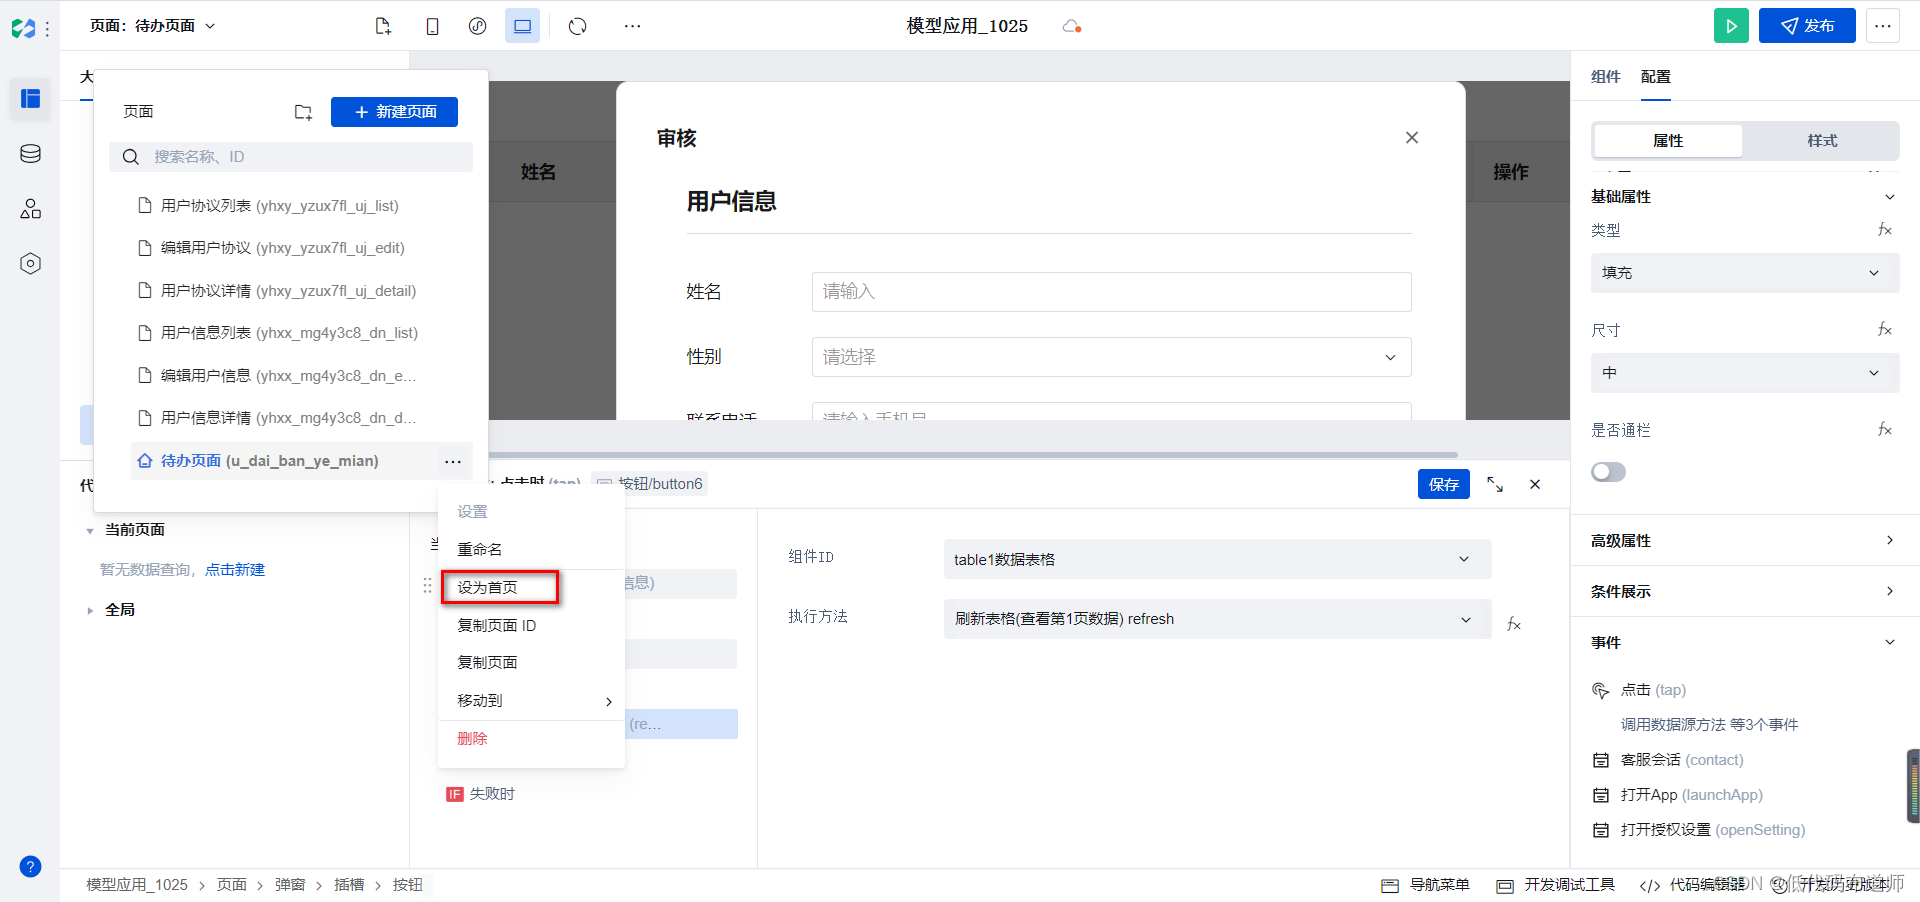Screen dimensions: 1920x902
Task: Click fx icon beside 尺寸 property
Action: coord(1884,330)
